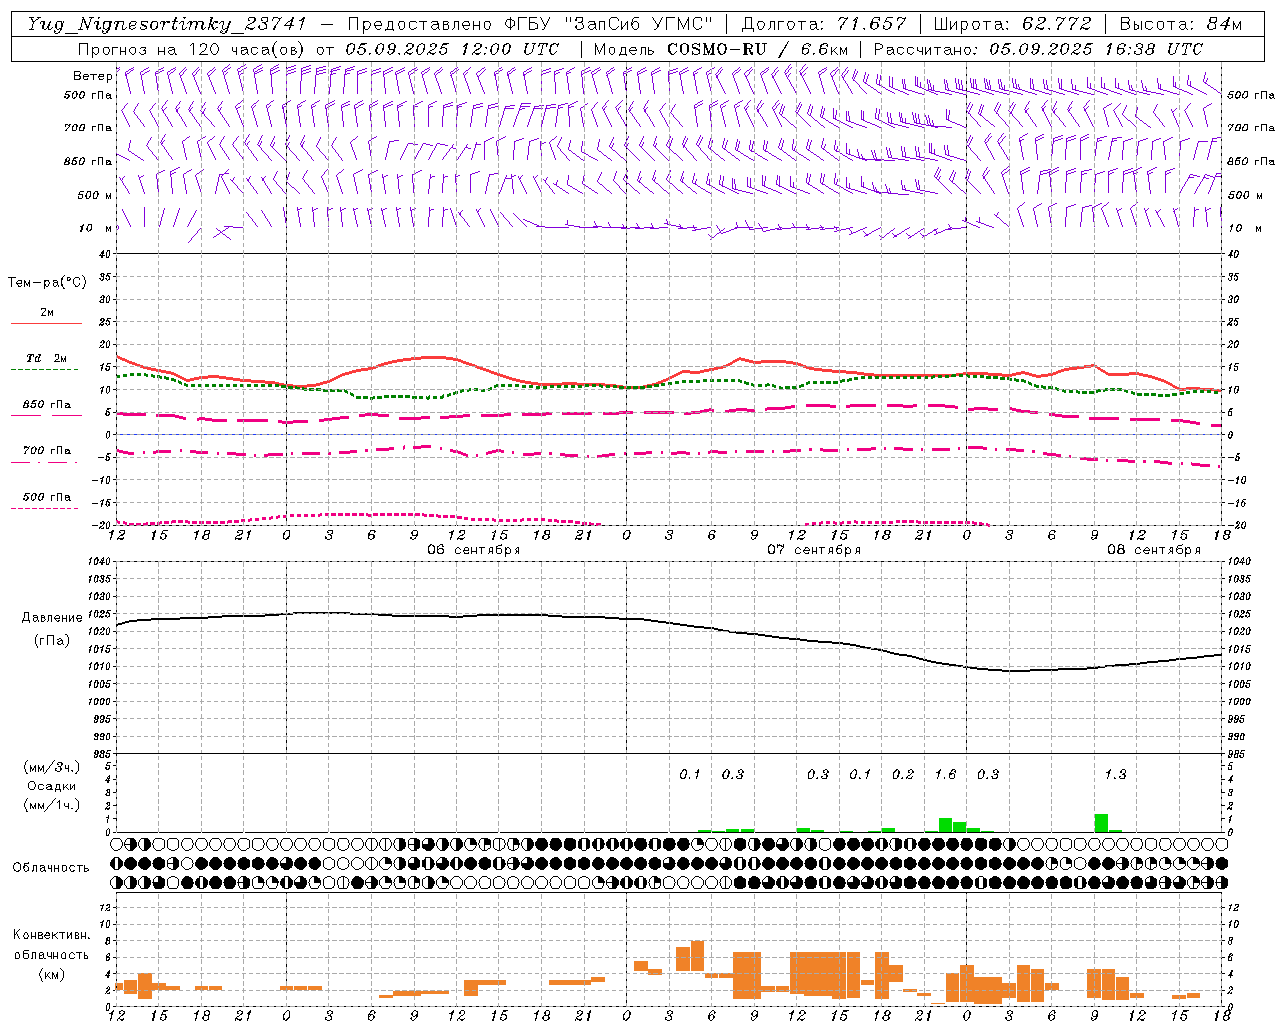Viewport: 1280px width, 1024px height.
Task: Click the forecast start 05.09.2025 12:00 UTC
Action: pyautogui.click(x=452, y=49)
